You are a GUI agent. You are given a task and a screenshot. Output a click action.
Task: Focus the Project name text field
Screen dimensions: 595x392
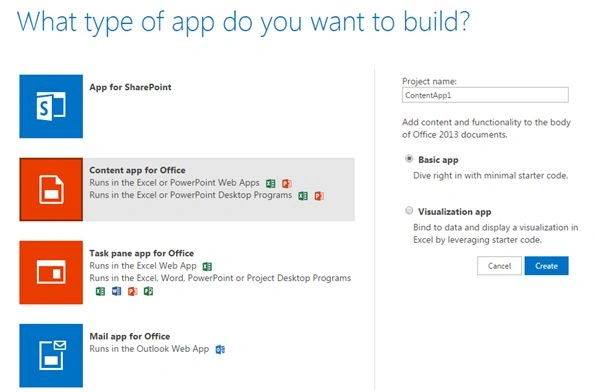pos(485,95)
